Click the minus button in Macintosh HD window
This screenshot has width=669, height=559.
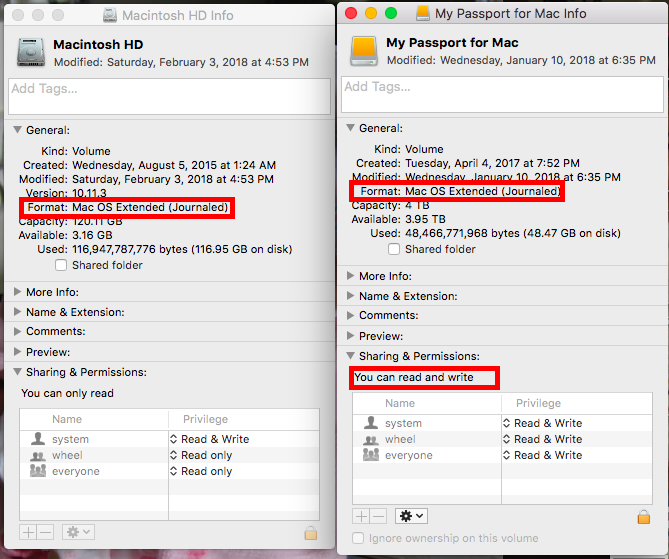[x=45, y=532]
